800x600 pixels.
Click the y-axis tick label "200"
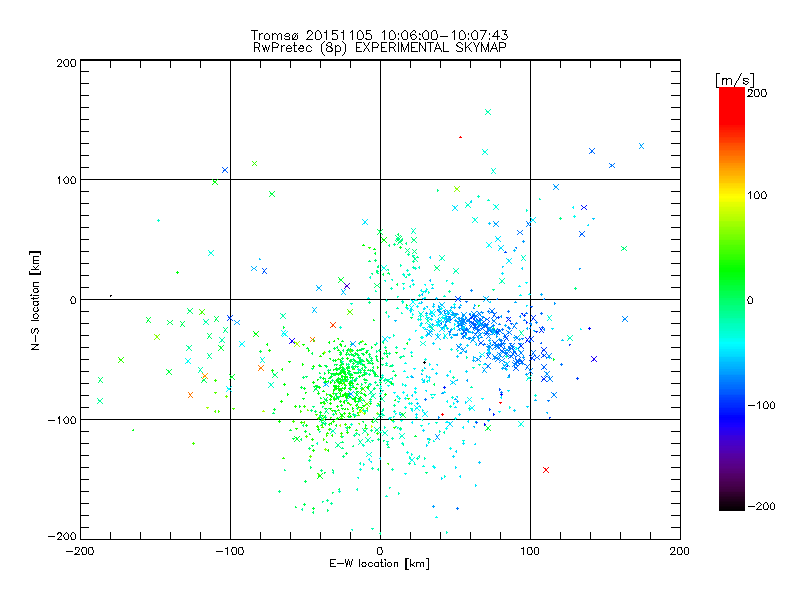coord(66,63)
